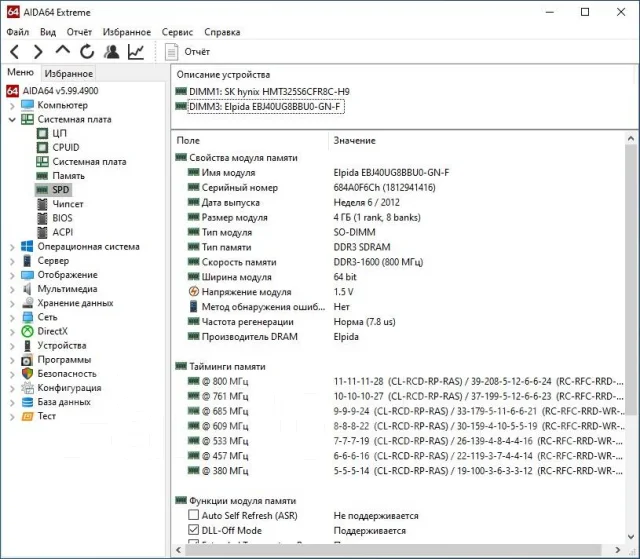Expand the Компьютер node
The width and height of the screenshot is (640, 559).
tap(12, 106)
